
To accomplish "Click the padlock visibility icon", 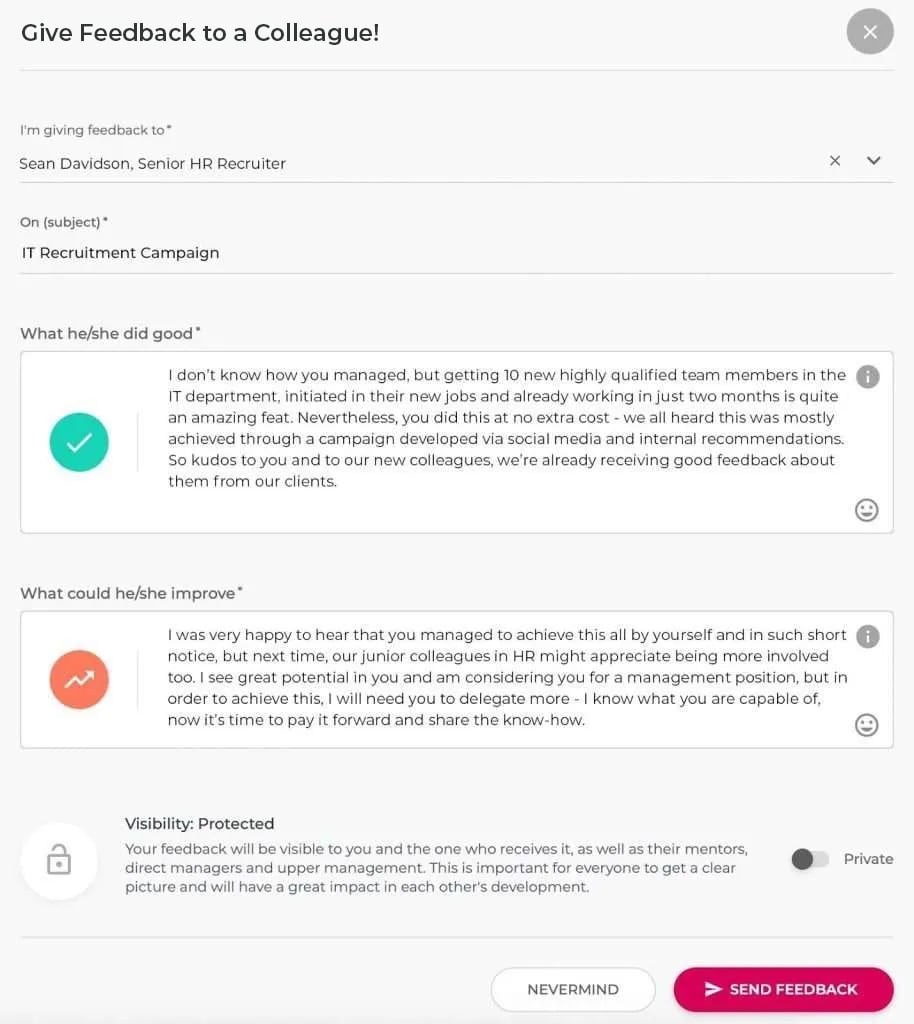I will point(59,861).
